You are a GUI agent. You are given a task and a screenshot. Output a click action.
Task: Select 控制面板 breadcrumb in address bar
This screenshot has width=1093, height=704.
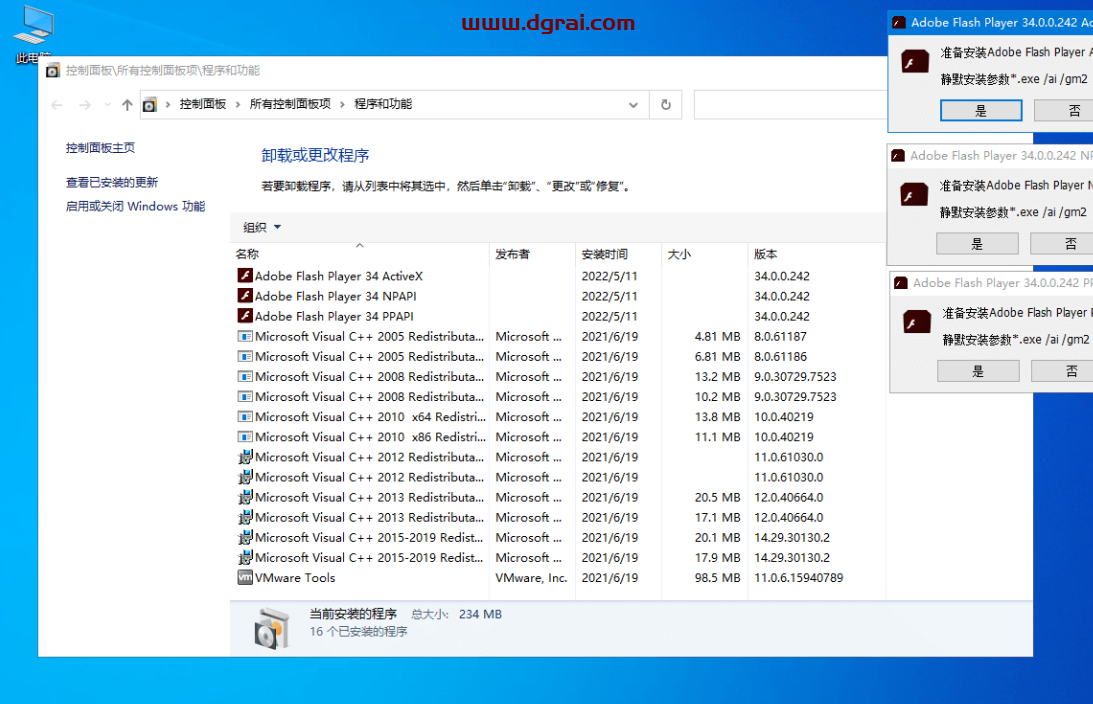203,104
